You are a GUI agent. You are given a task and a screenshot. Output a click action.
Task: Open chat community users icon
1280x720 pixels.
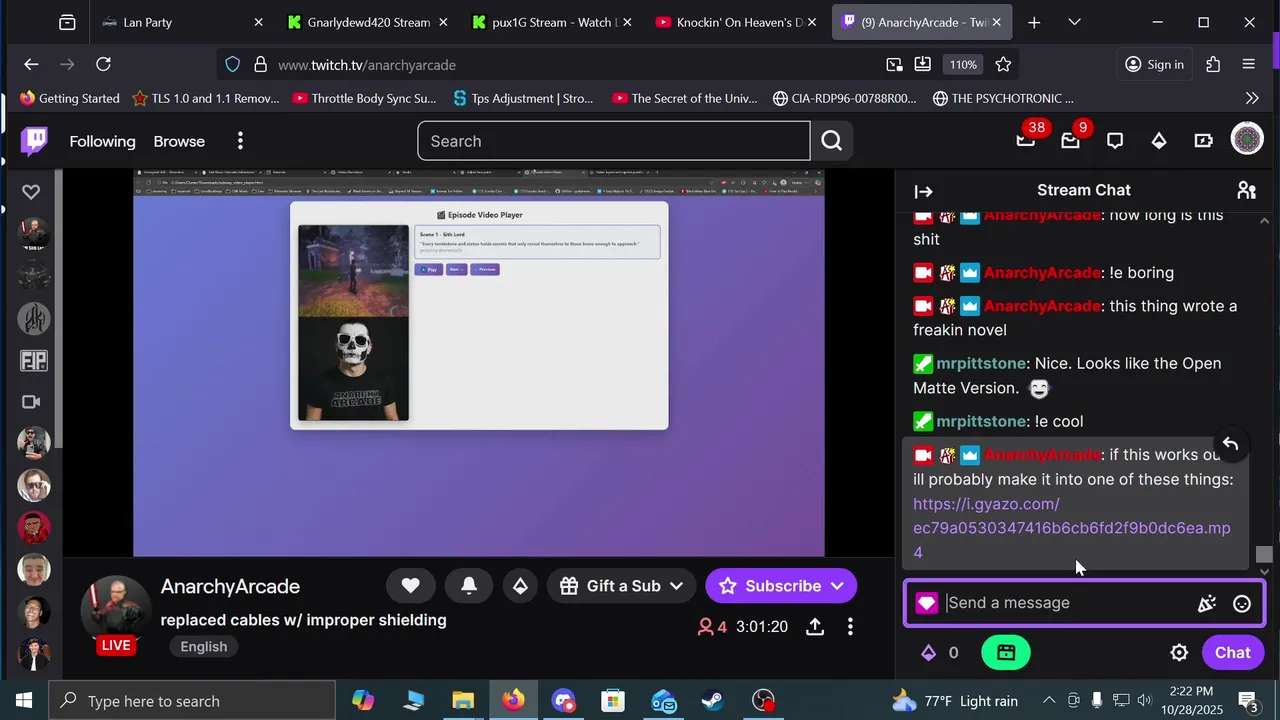pyautogui.click(x=1246, y=190)
